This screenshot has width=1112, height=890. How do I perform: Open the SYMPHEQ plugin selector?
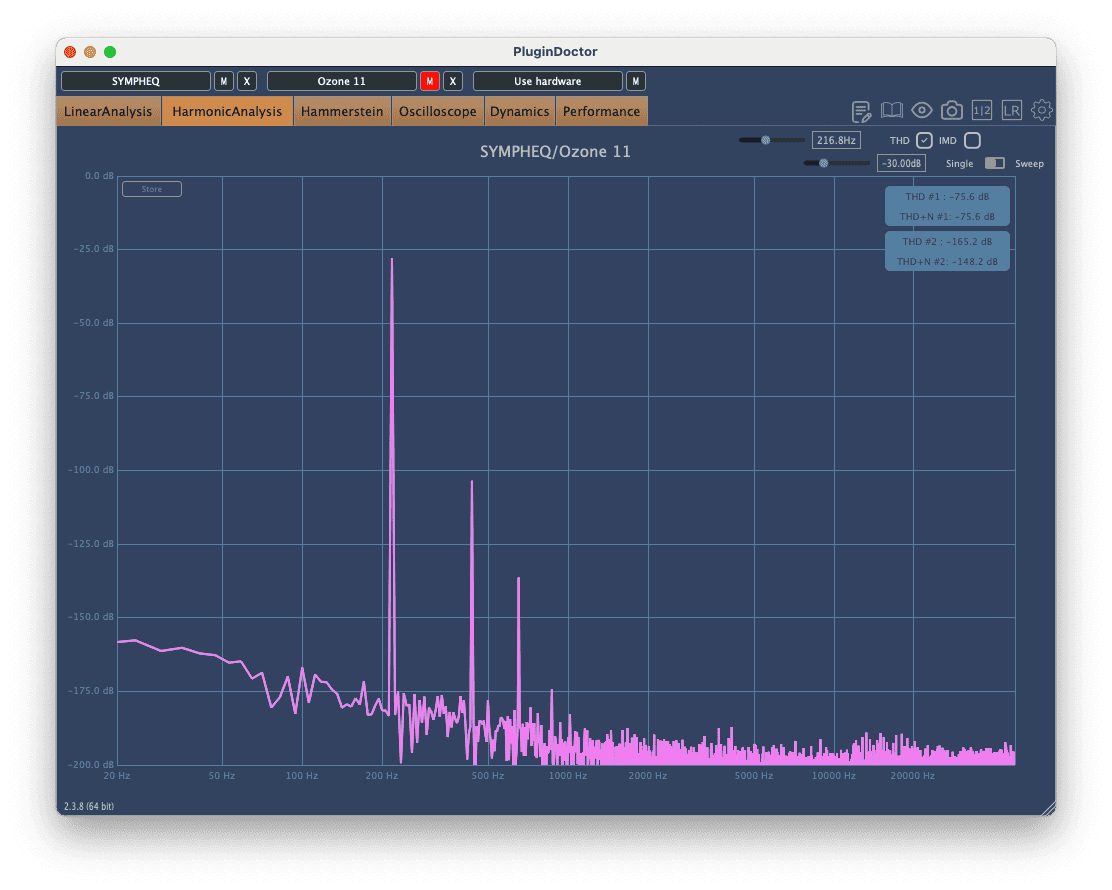137,81
